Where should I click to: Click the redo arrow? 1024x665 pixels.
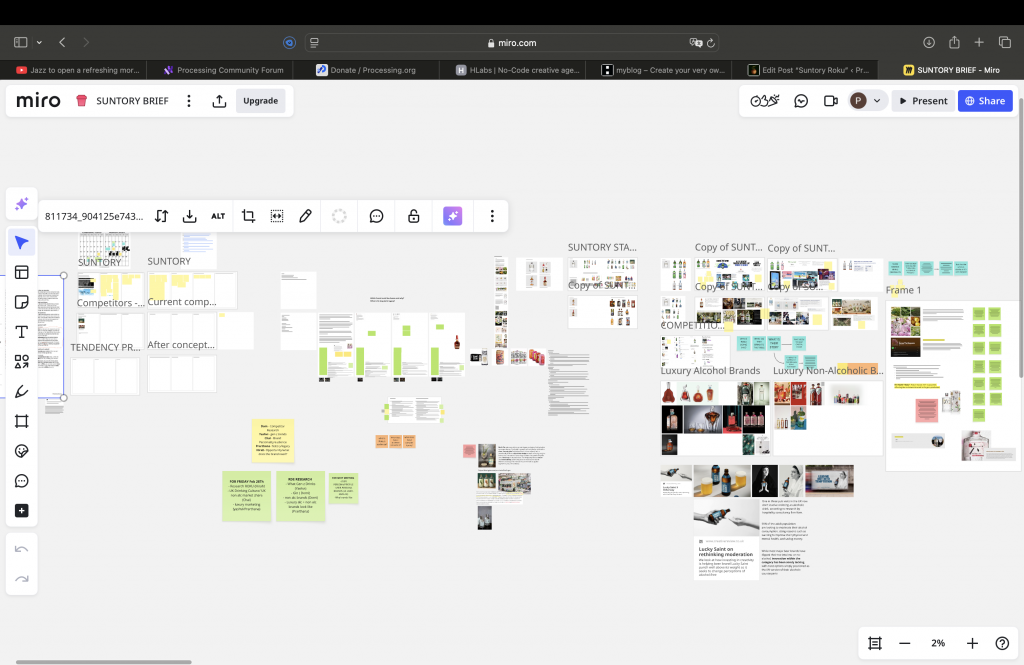tap(22, 579)
